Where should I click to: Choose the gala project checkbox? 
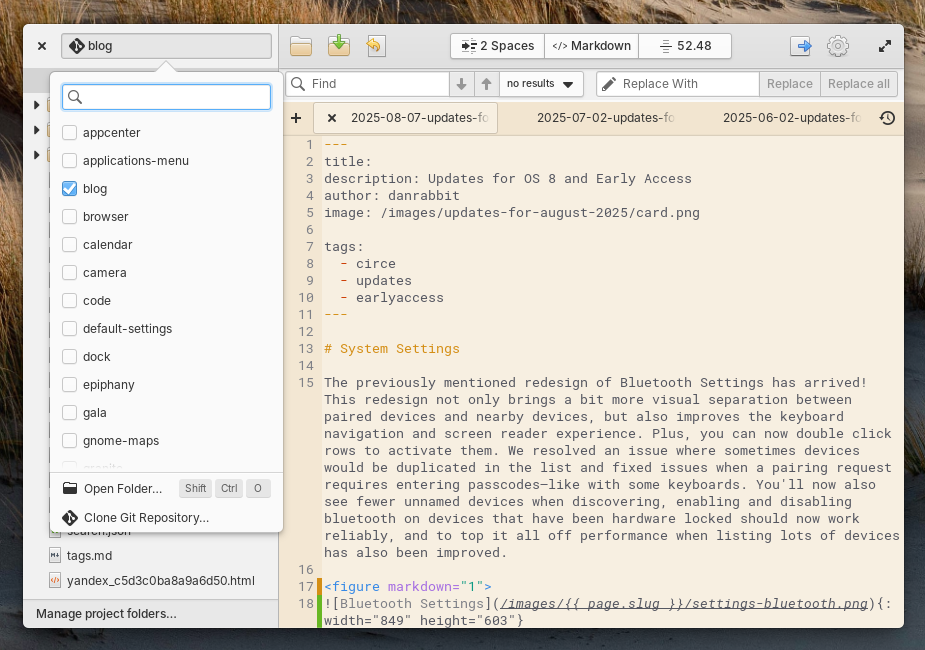pyautogui.click(x=70, y=413)
